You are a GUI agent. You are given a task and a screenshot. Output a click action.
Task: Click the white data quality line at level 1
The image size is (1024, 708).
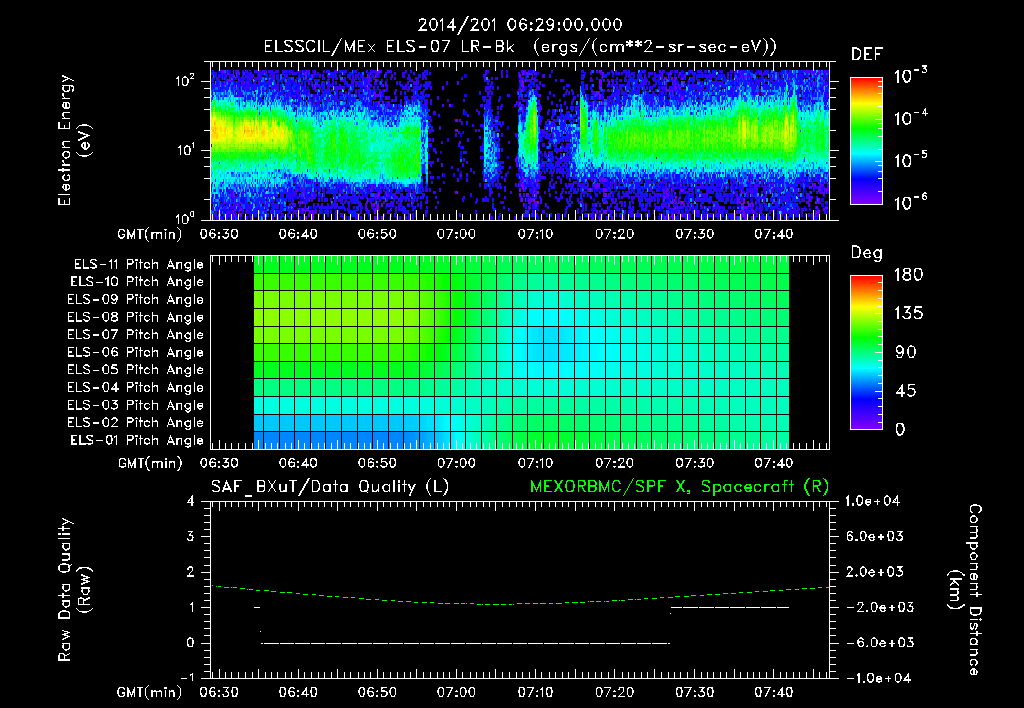click(x=729, y=607)
